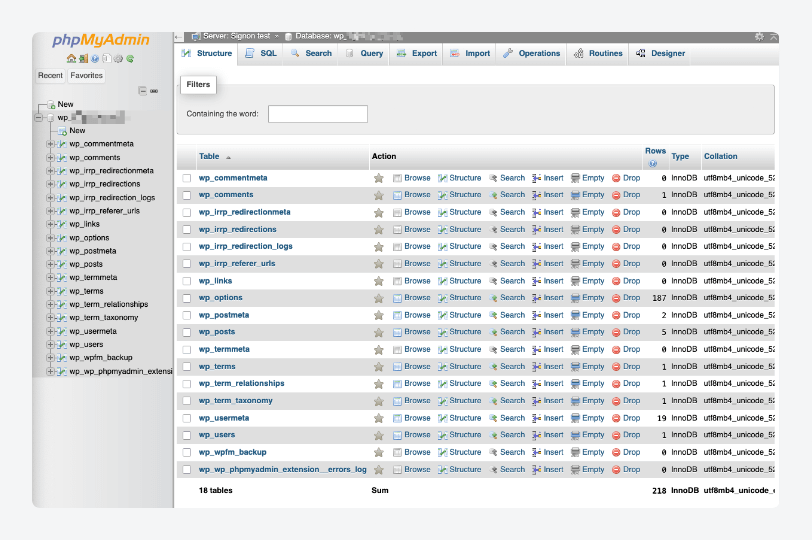Star the wp_termmeta table

point(379,349)
